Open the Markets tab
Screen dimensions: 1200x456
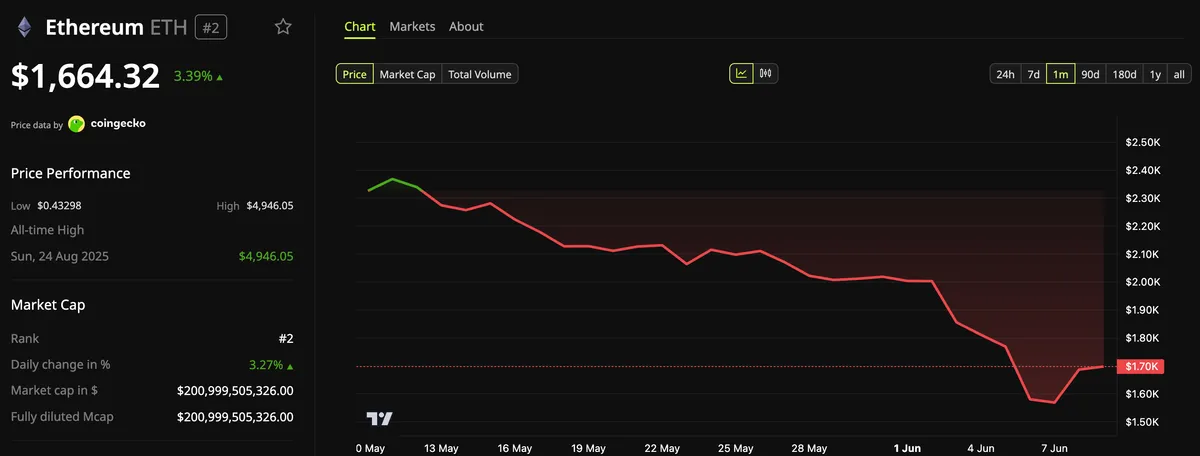pos(412,27)
